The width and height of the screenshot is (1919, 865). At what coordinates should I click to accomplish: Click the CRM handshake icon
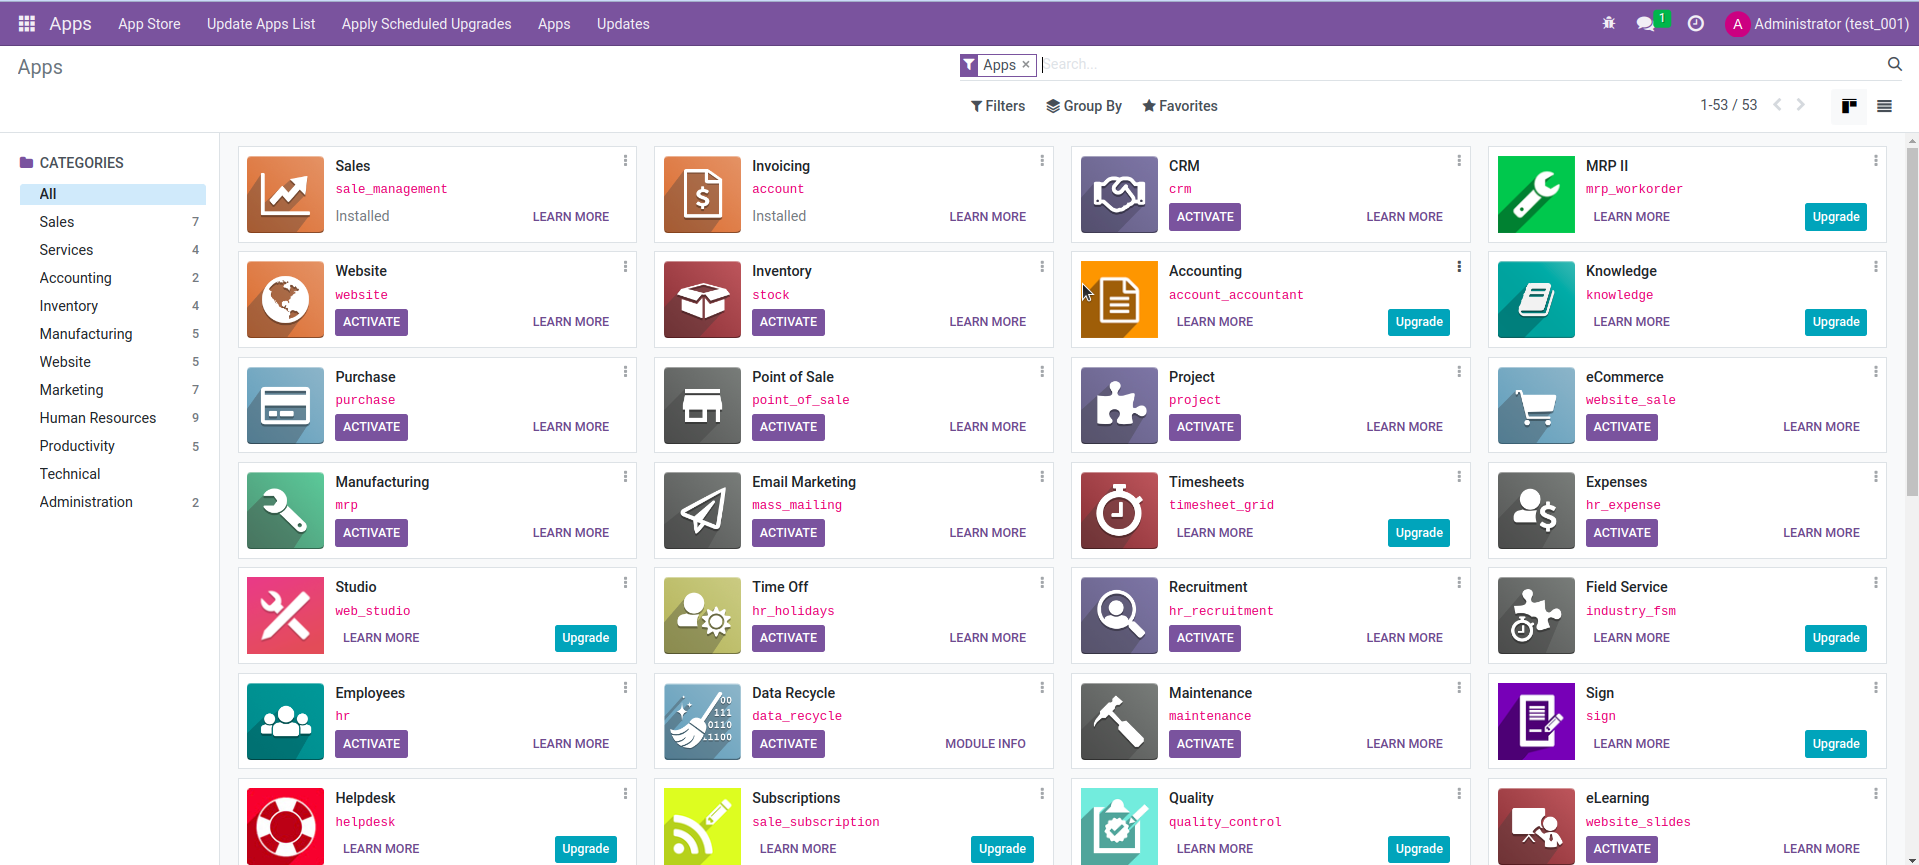point(1119,194)
